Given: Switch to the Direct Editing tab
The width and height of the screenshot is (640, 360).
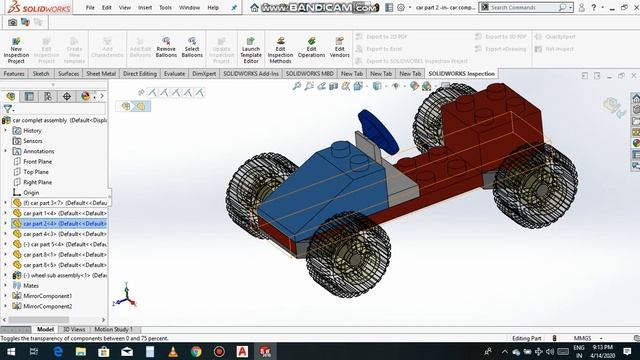Looking at the screenshot, I should click(x=140, y=73).
